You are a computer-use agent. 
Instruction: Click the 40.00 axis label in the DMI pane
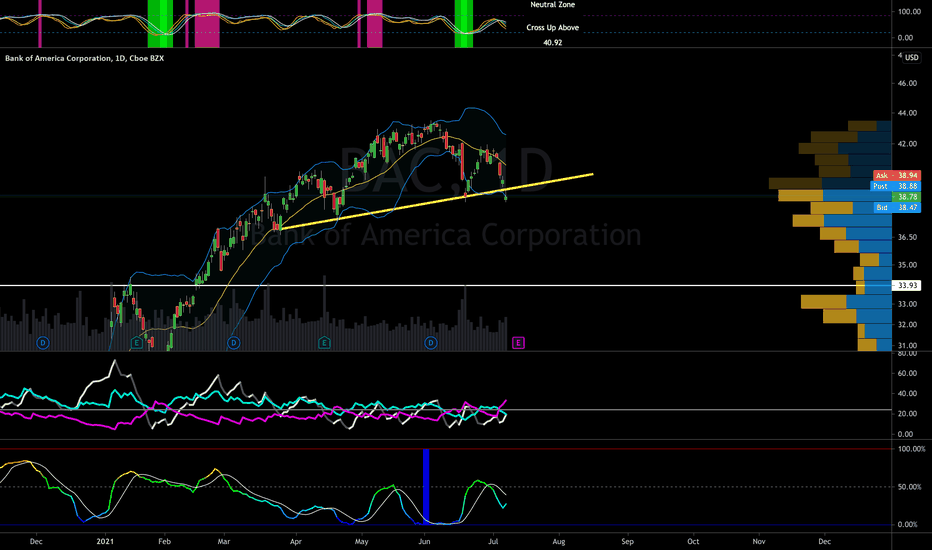pos(907,394)
